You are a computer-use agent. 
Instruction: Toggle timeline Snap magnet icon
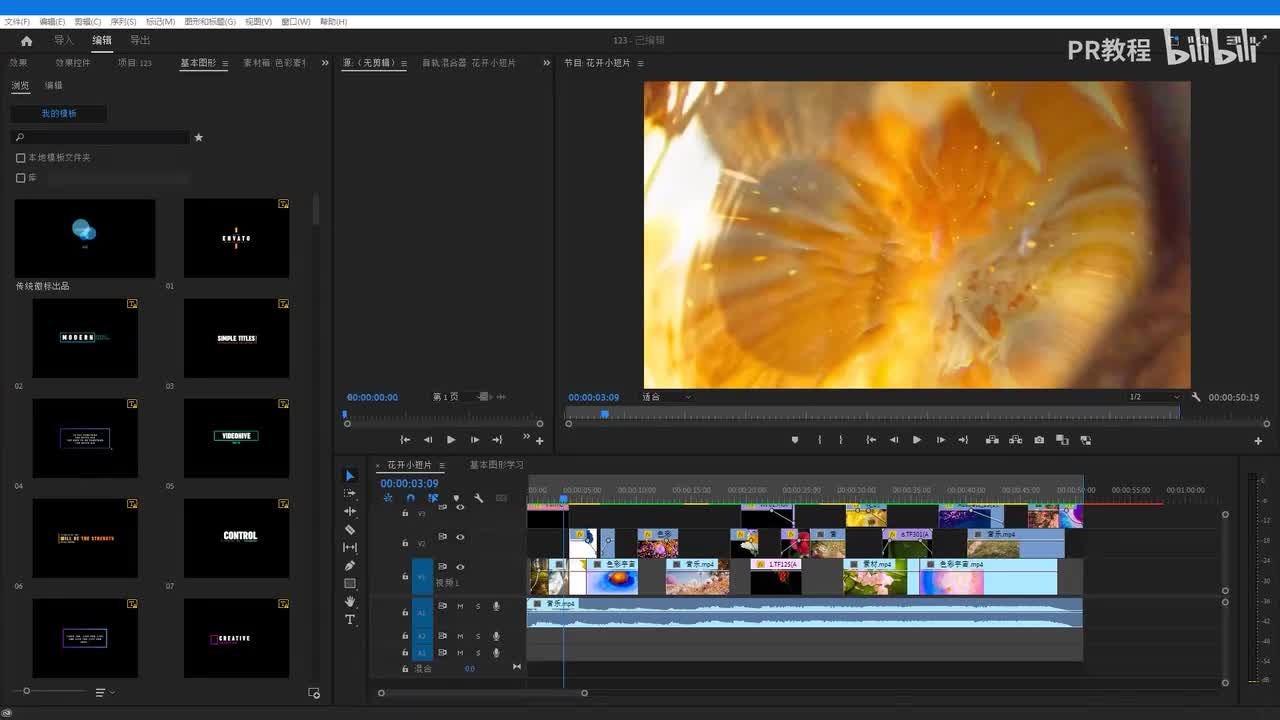[x=410, y=498]
